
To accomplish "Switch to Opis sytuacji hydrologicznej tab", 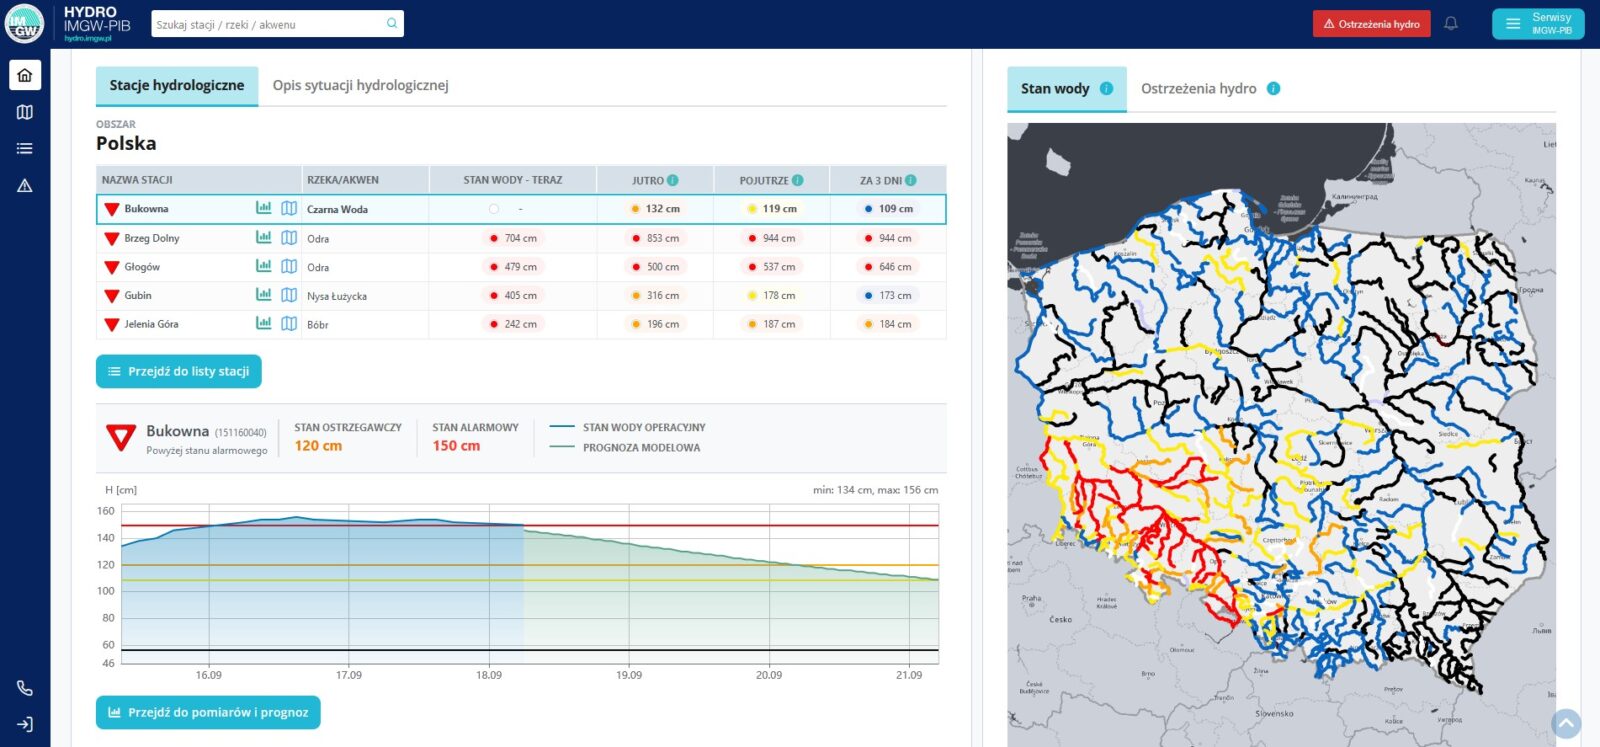I will pyautogui.click(x=360, y=86).
